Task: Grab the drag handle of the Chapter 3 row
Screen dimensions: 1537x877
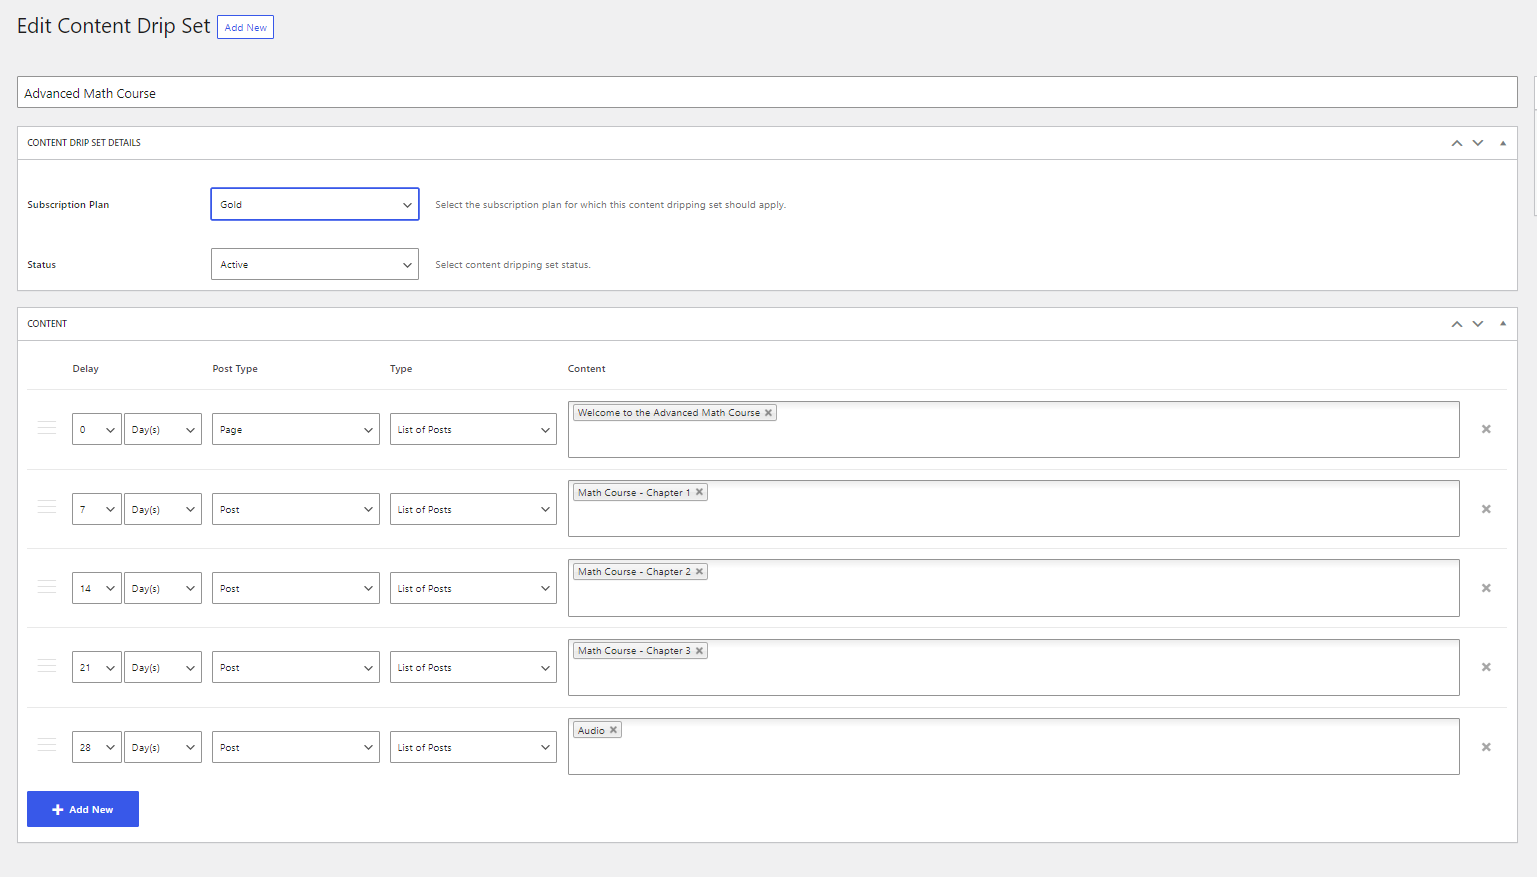Action: 47,665
